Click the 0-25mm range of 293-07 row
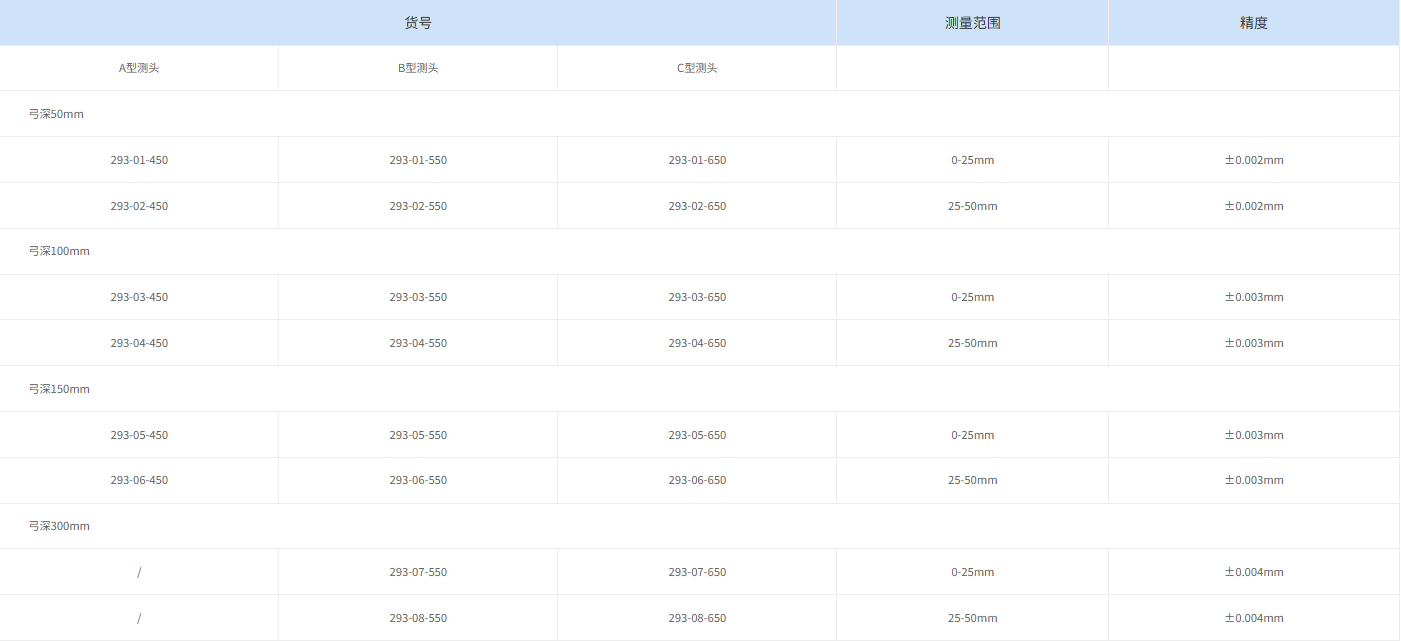This screenshot has width=1401, height=641. click(971, 571)
